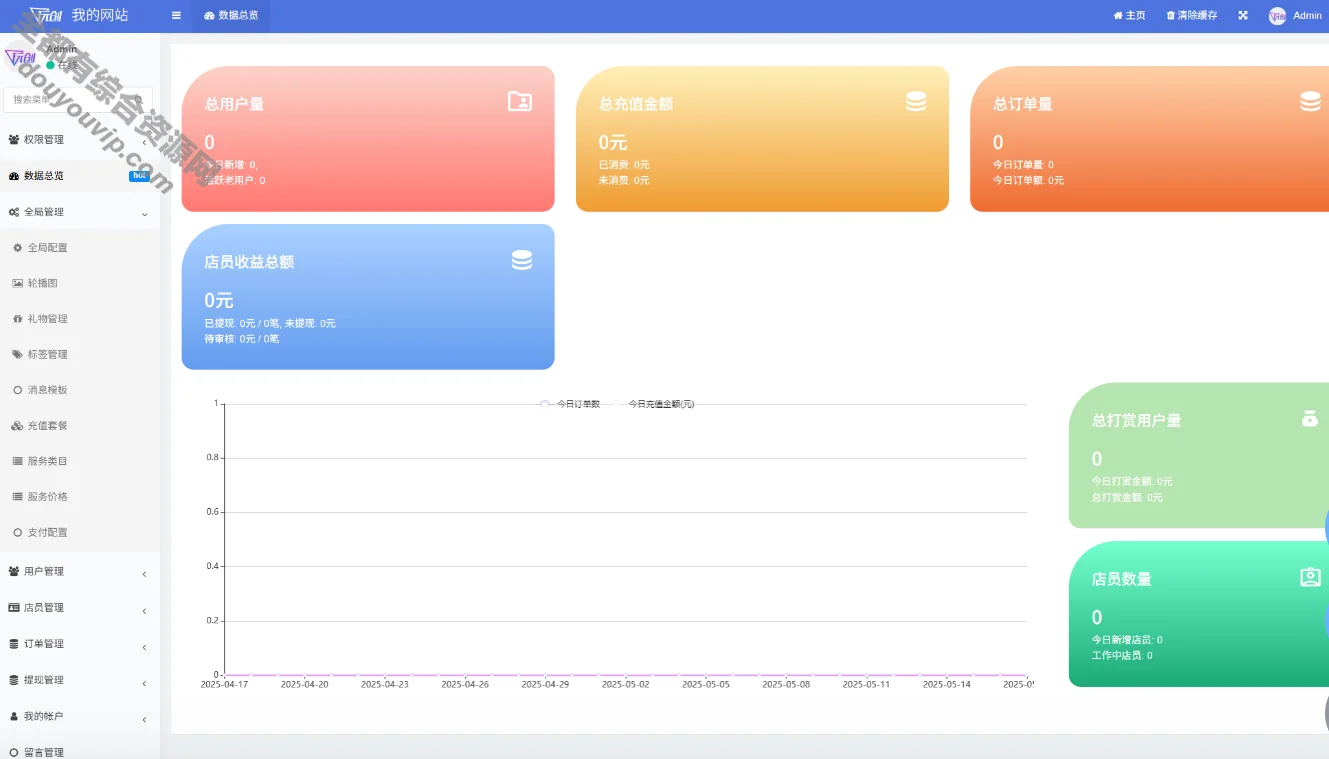This screenshot has height=759, width=1329.
Task: Click the user folder icon on 总用户量 card
Action: (x=520, y=101)
